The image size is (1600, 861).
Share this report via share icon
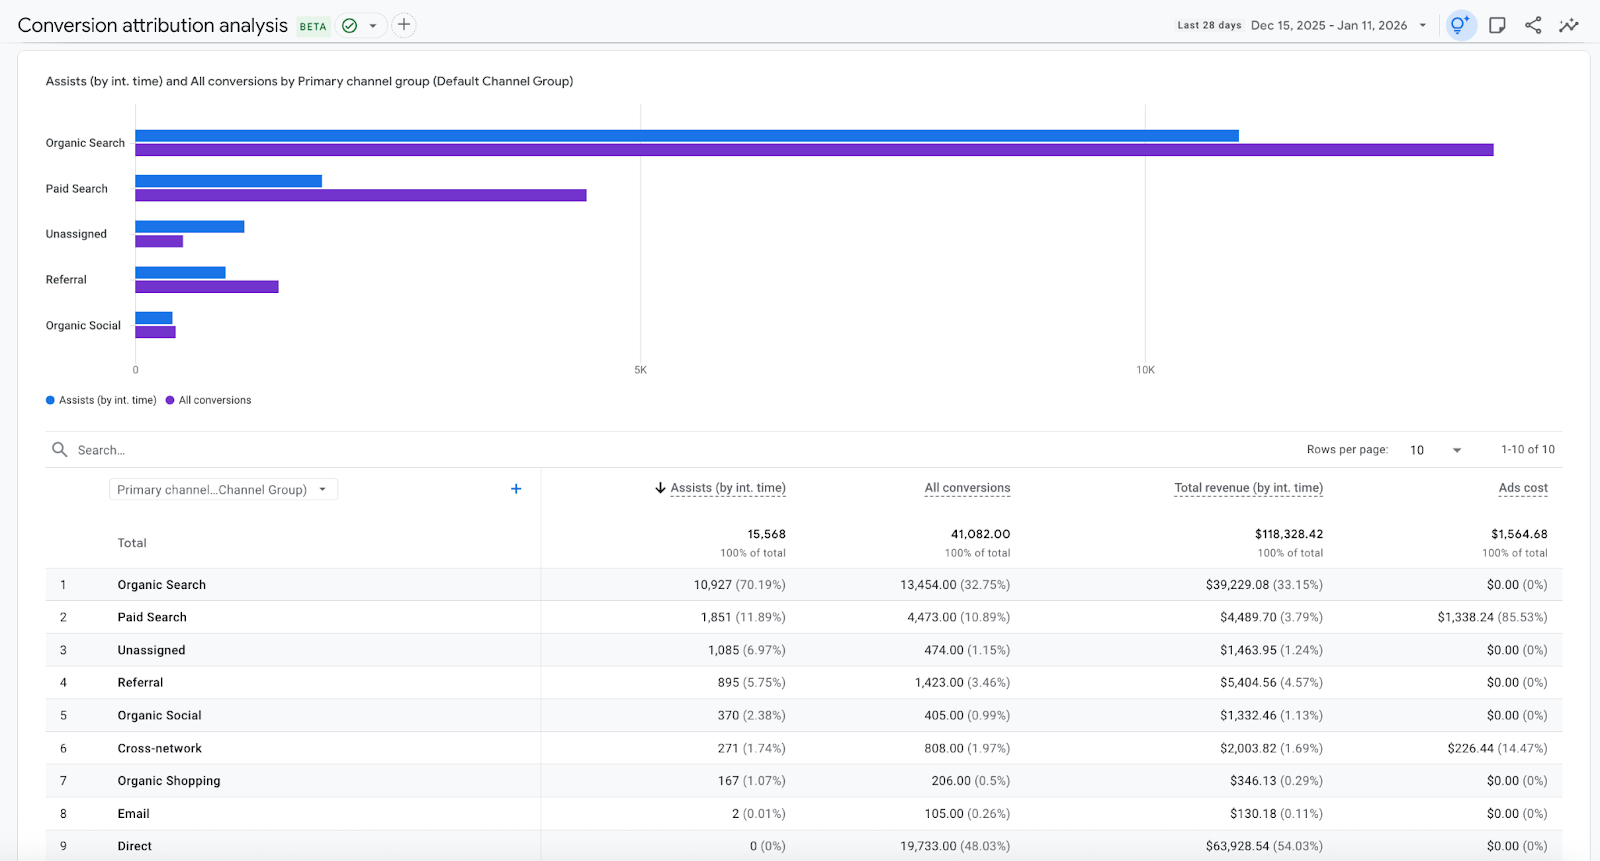click(1533, 26)
